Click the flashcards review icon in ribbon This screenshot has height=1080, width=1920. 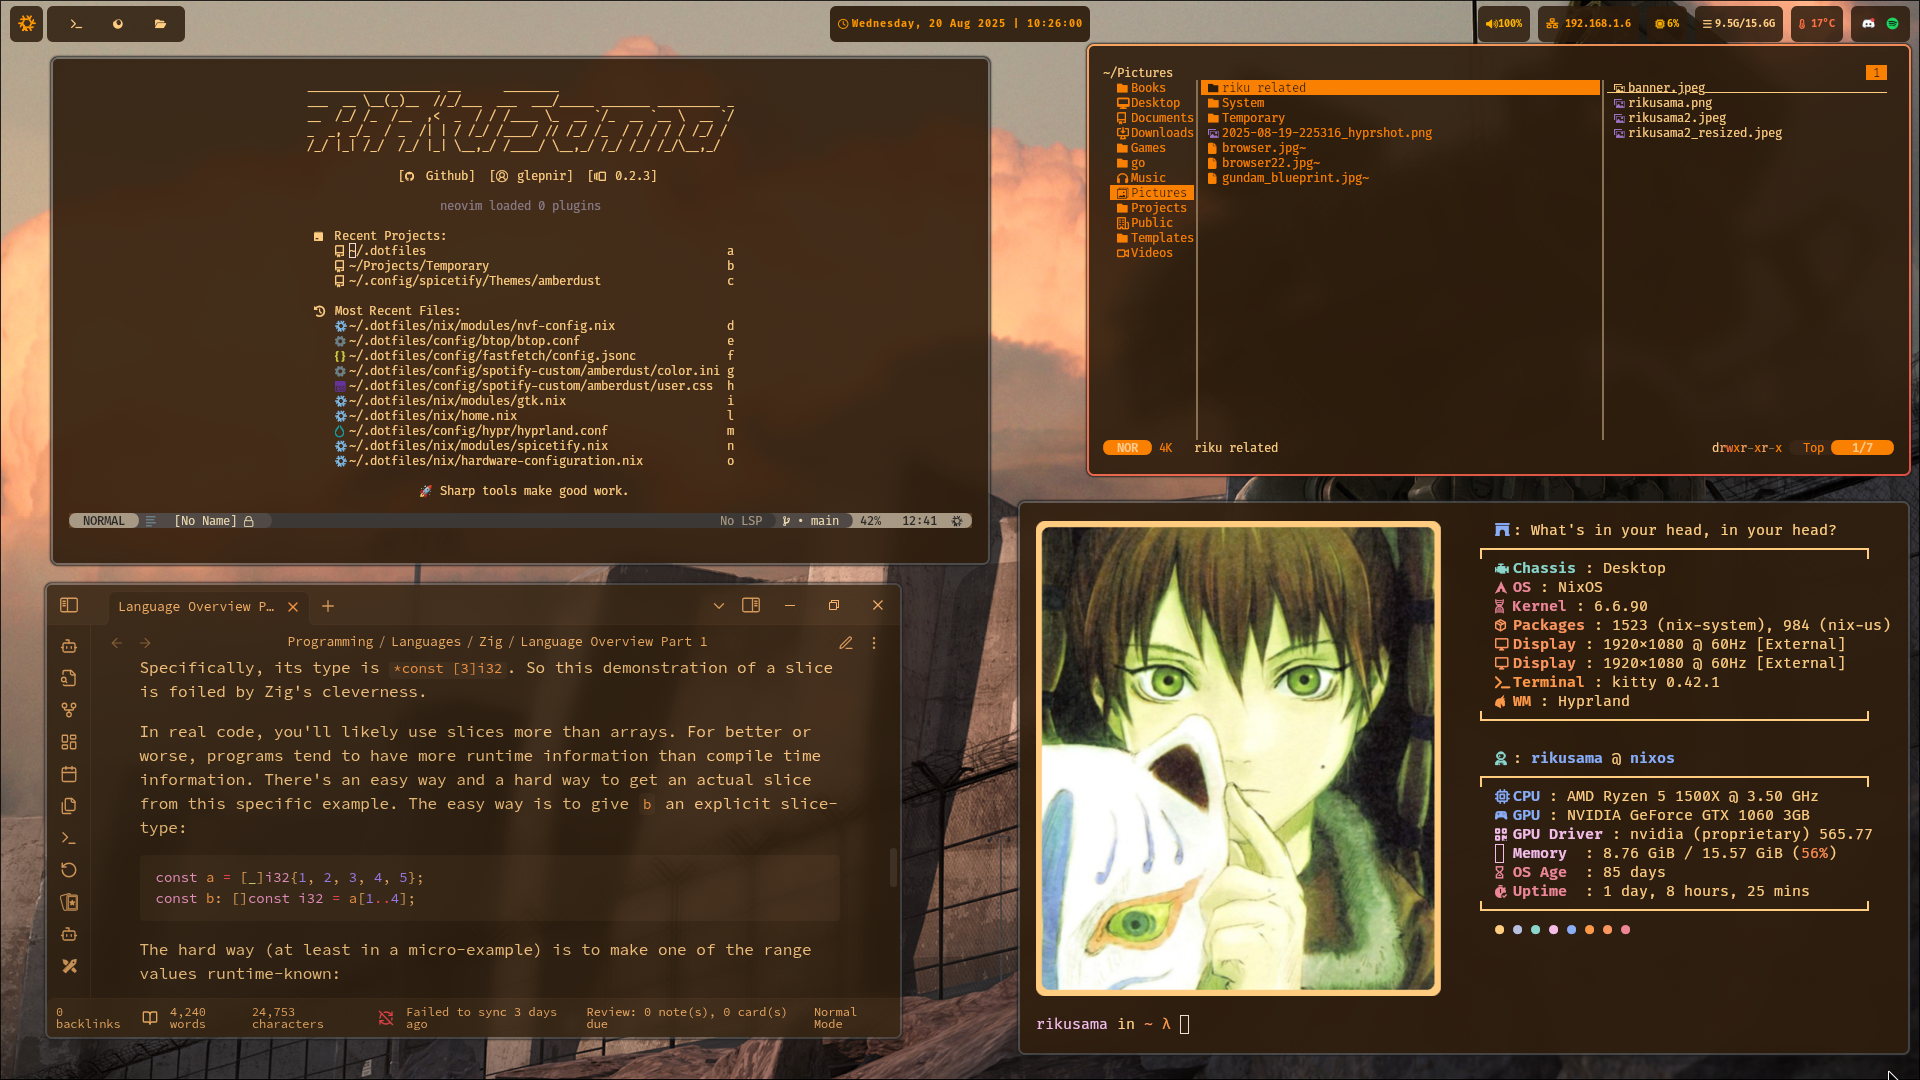(x=69, y=902)
